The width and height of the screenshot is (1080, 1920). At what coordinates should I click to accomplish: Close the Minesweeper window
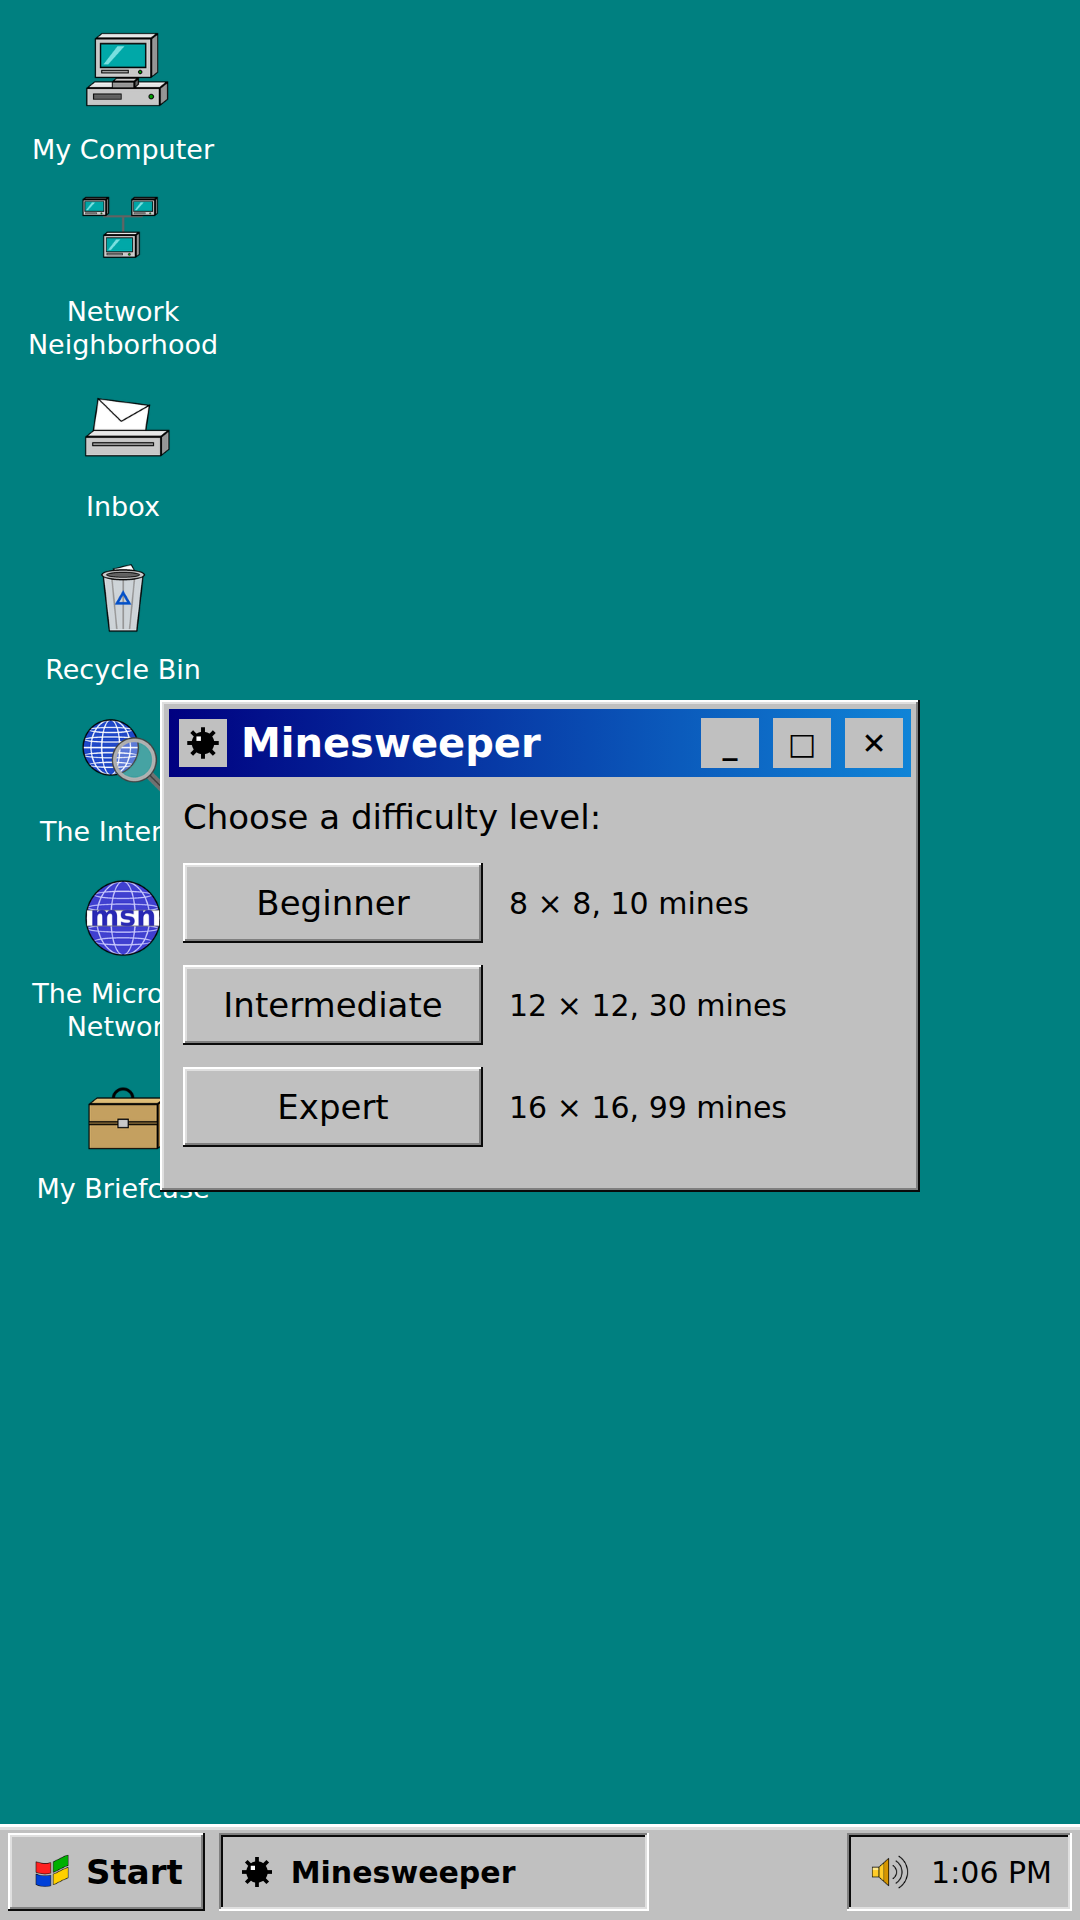874,743
